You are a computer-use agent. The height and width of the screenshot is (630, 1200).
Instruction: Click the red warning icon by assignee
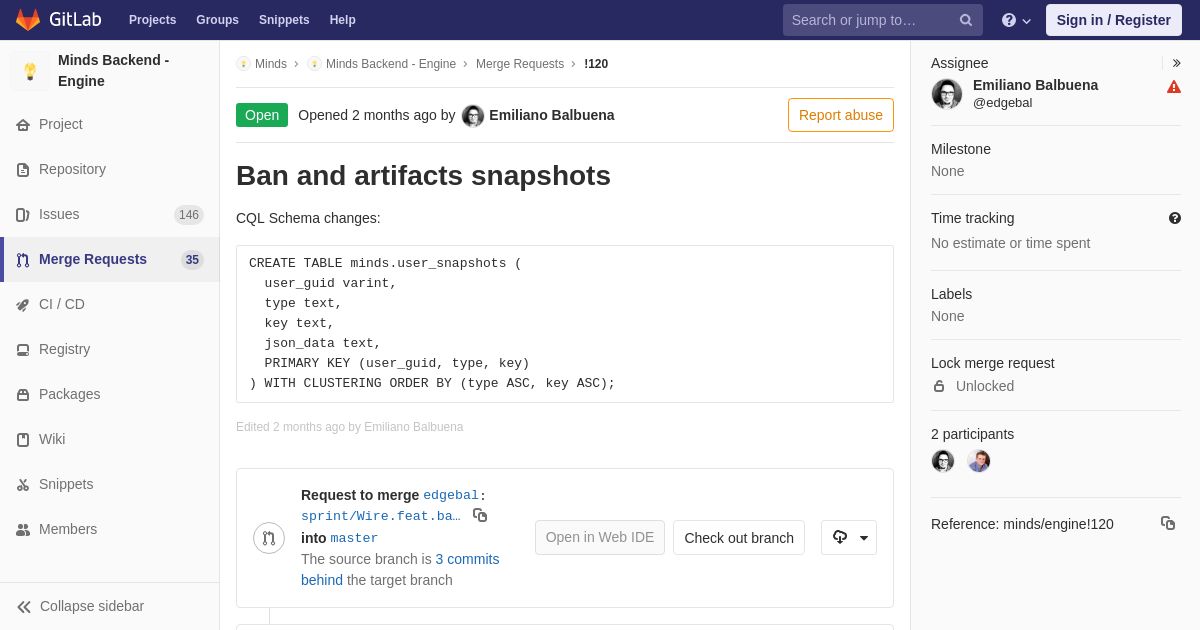(x=1174, y=87)
